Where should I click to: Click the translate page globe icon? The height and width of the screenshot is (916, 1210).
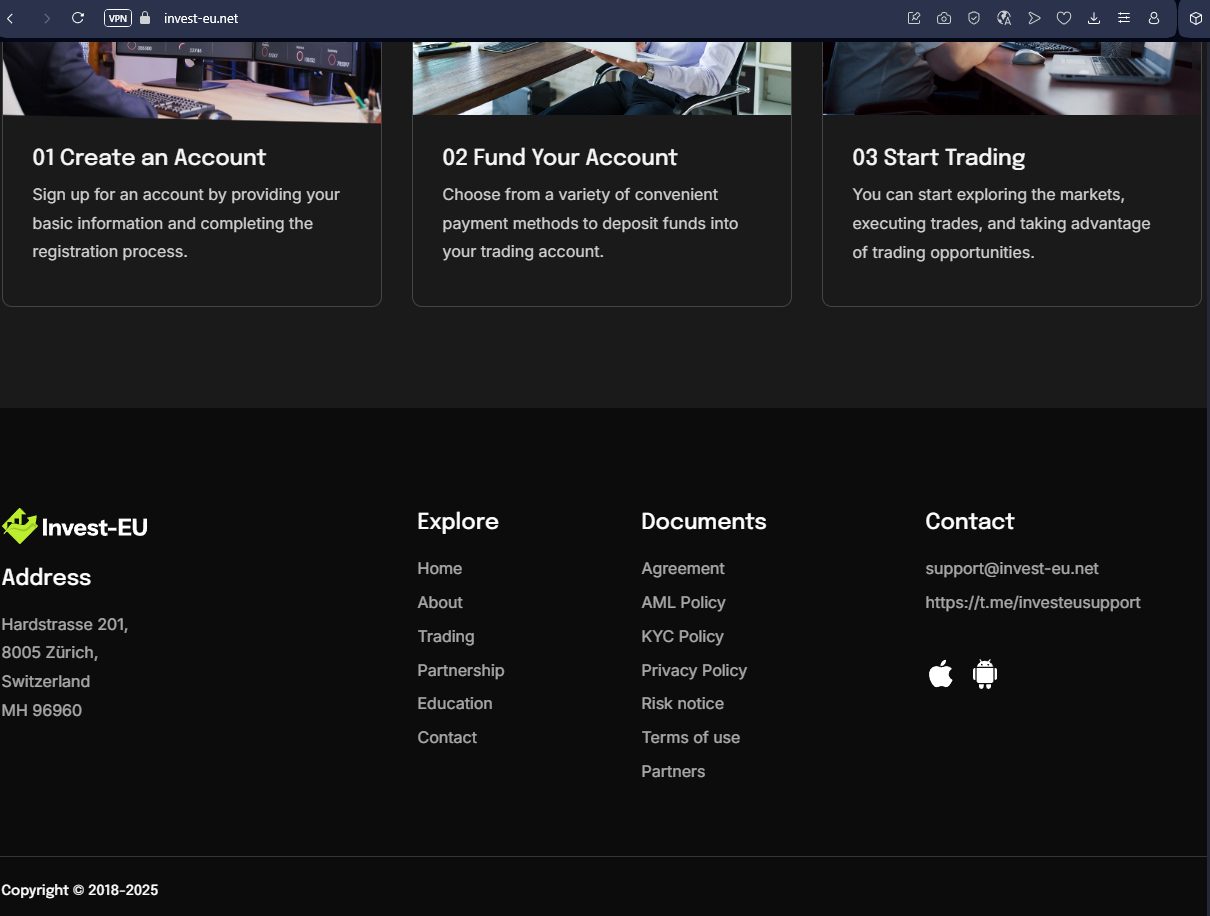point(1004,18)
